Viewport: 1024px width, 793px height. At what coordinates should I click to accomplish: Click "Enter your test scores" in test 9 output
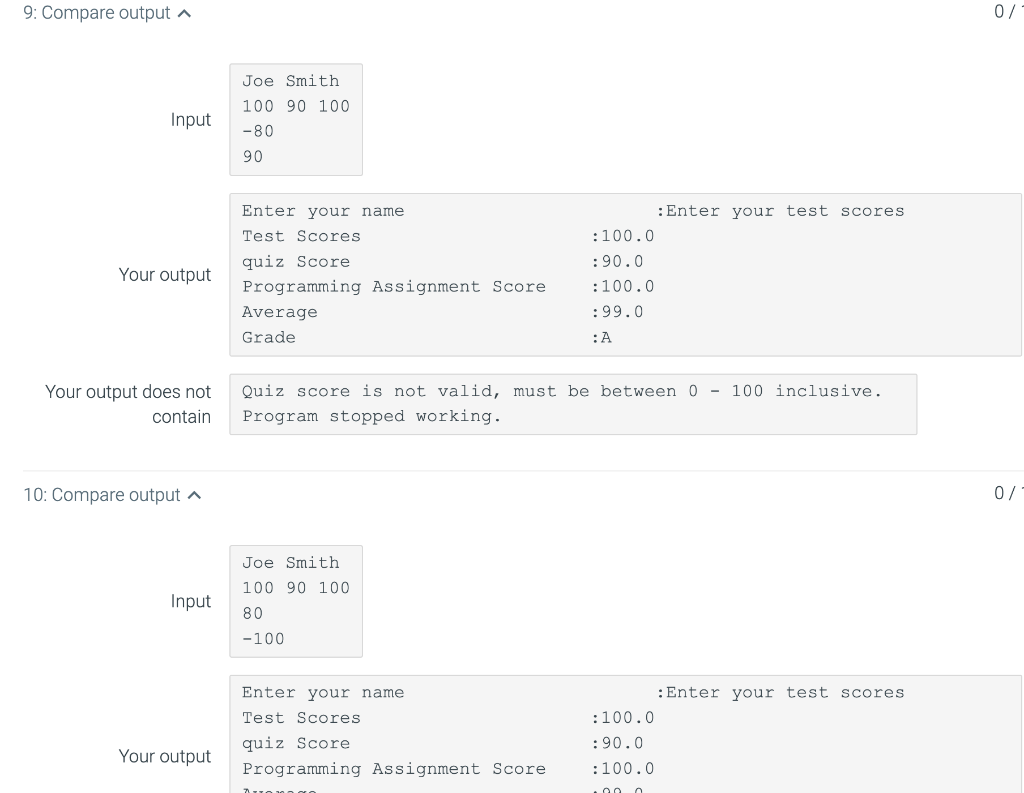tap(785, 211)
